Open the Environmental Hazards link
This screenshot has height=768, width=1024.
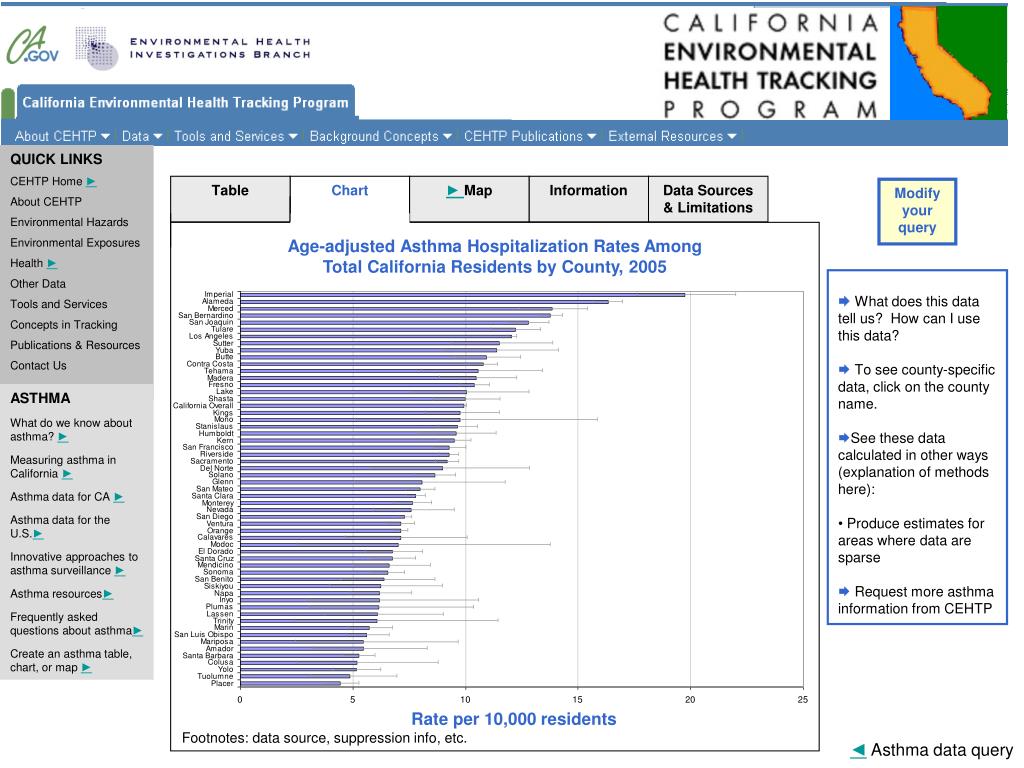[x=69, y=222]
